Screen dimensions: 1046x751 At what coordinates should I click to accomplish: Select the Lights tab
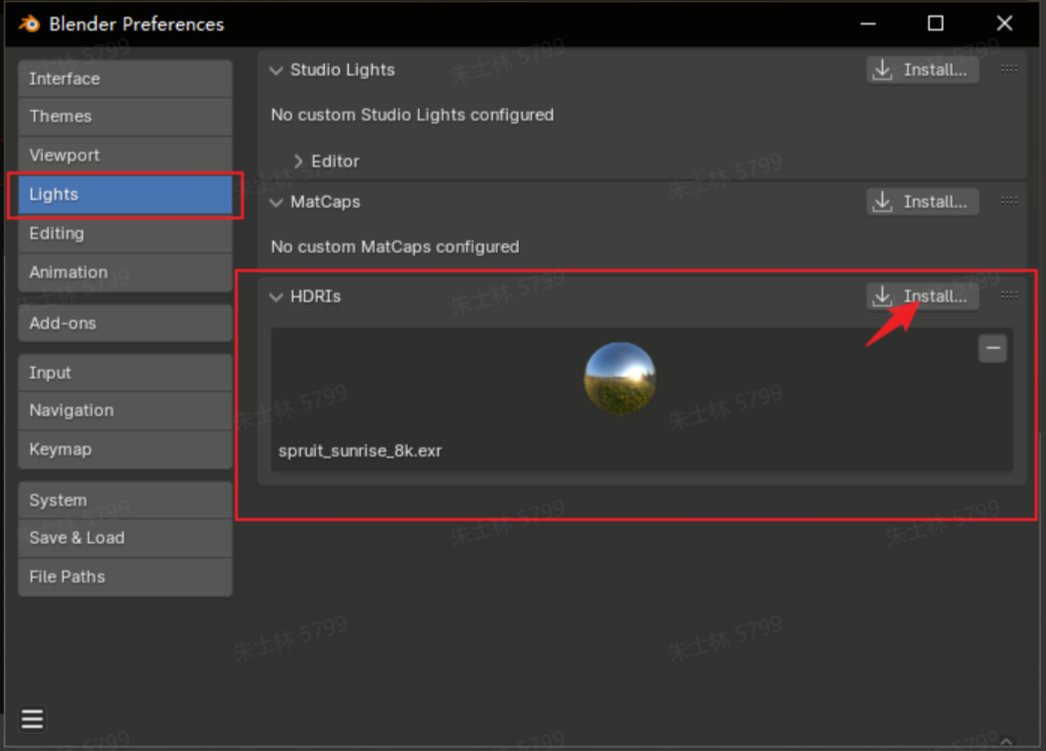125,195
